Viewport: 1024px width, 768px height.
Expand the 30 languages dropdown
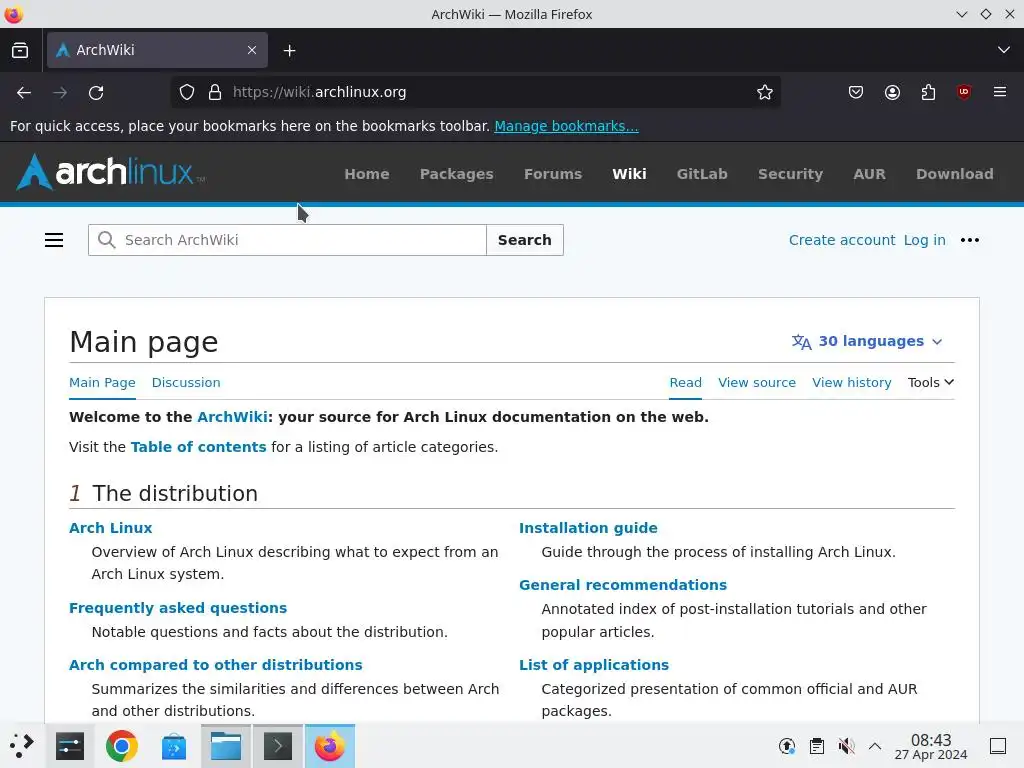tap(867, 342)
